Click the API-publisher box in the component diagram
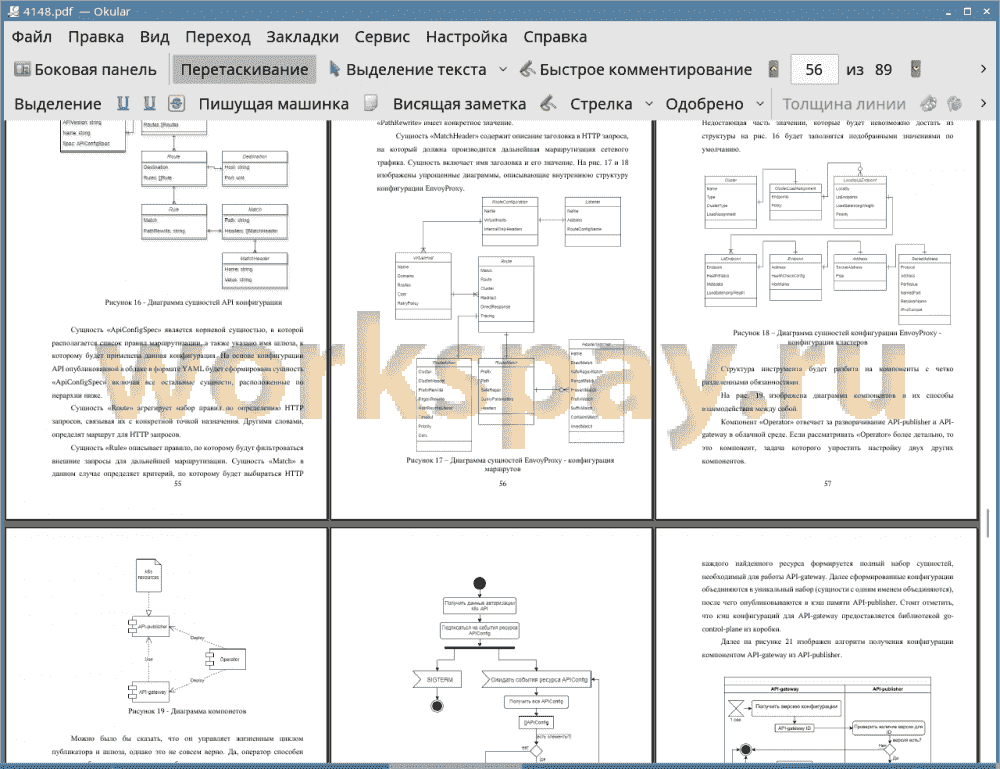The width and height of the screenshot is (1000, 769). [x=150, y=627]
